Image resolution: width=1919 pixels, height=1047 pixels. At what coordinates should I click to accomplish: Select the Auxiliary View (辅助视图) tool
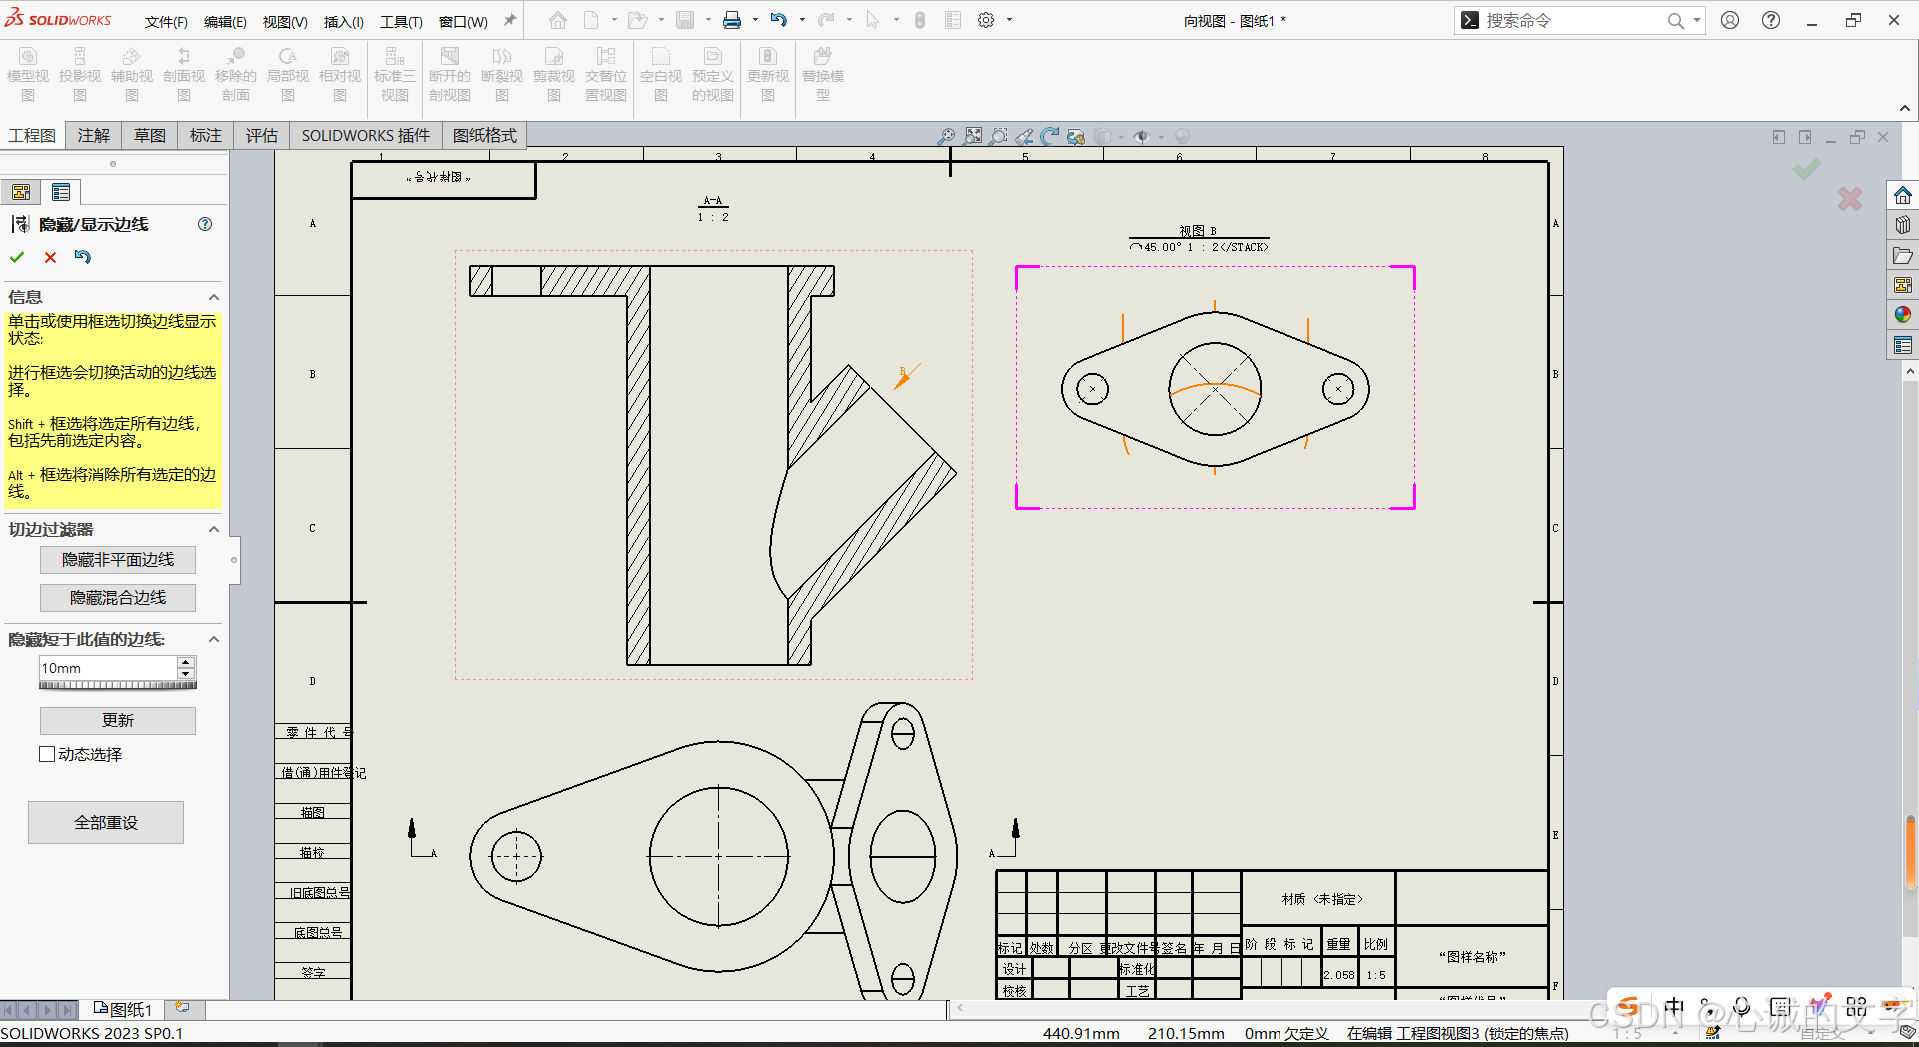pos(132,75)
